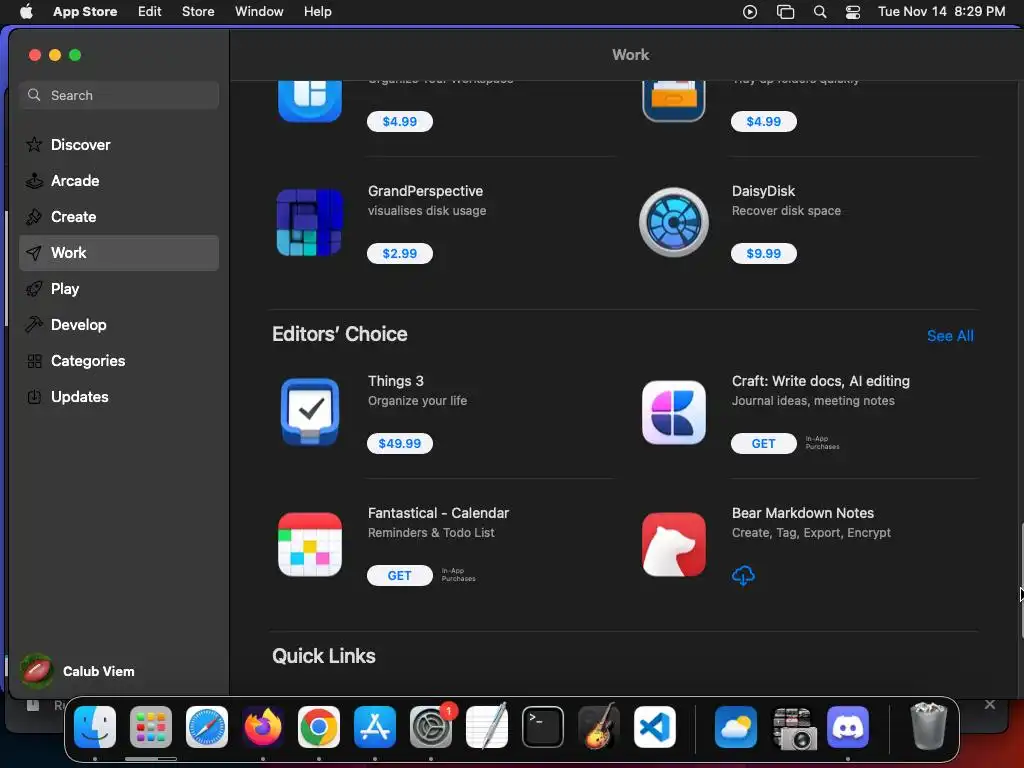Buy Things 3 for $49.99
Viewport: 1024px width, 768px height.
(400, 443)
